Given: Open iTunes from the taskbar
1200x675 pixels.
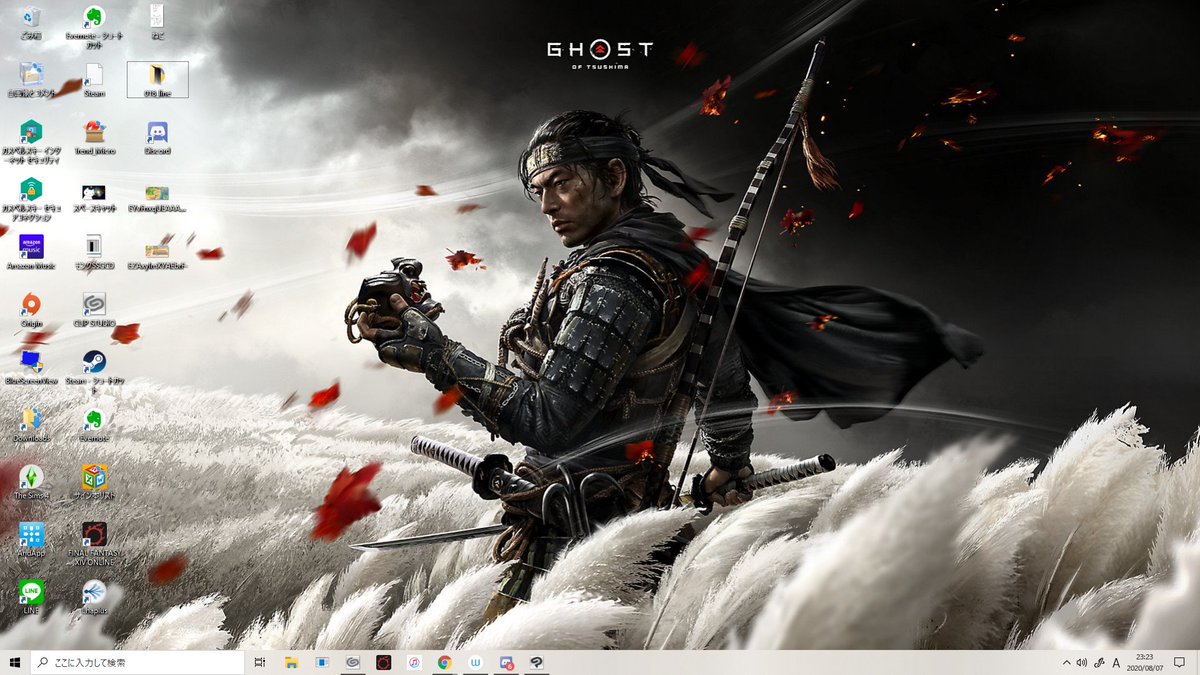Looking at the screenshot, I should [414, 663].
